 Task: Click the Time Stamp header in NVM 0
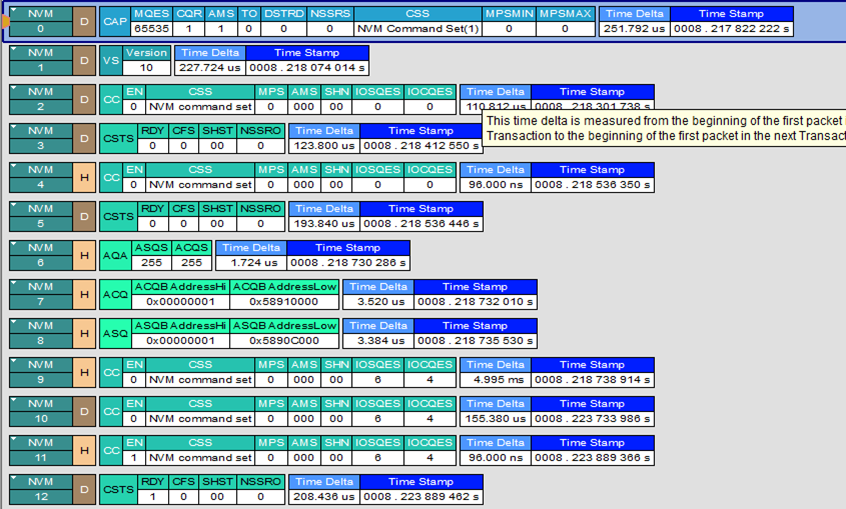coord(730,14)
